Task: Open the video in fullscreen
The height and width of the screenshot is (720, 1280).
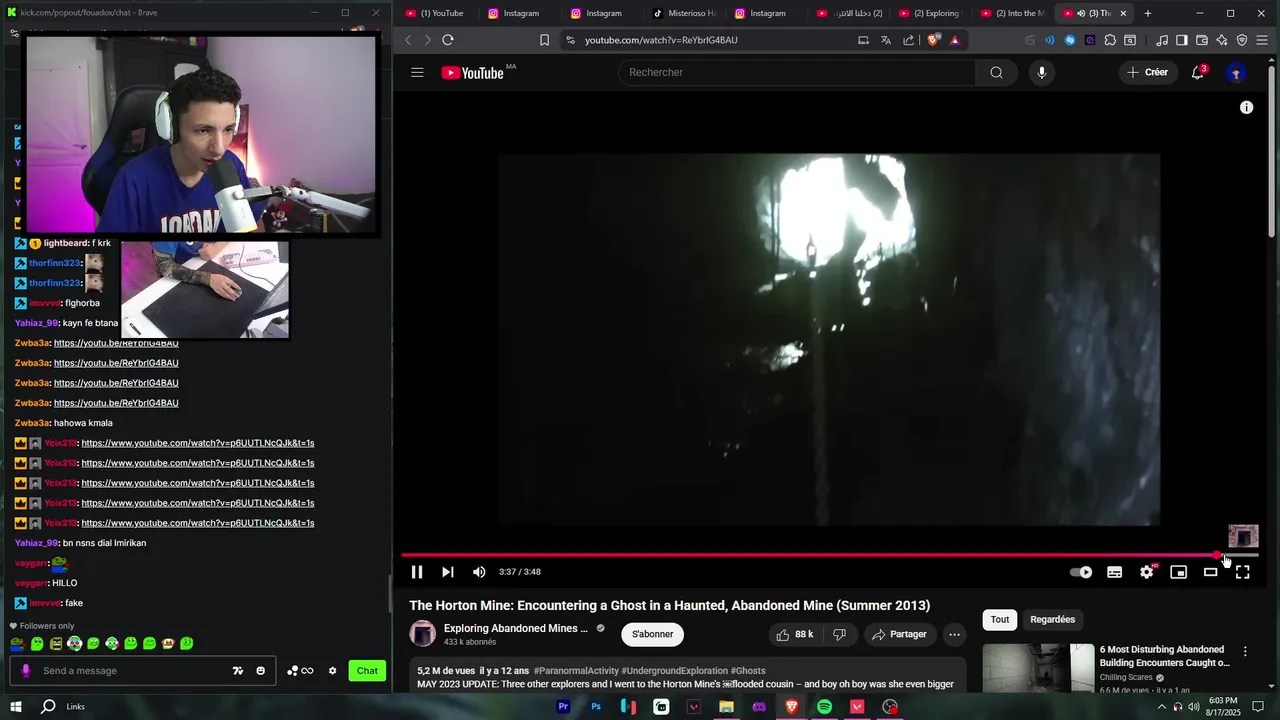Action: click(x=1243, y=572)
